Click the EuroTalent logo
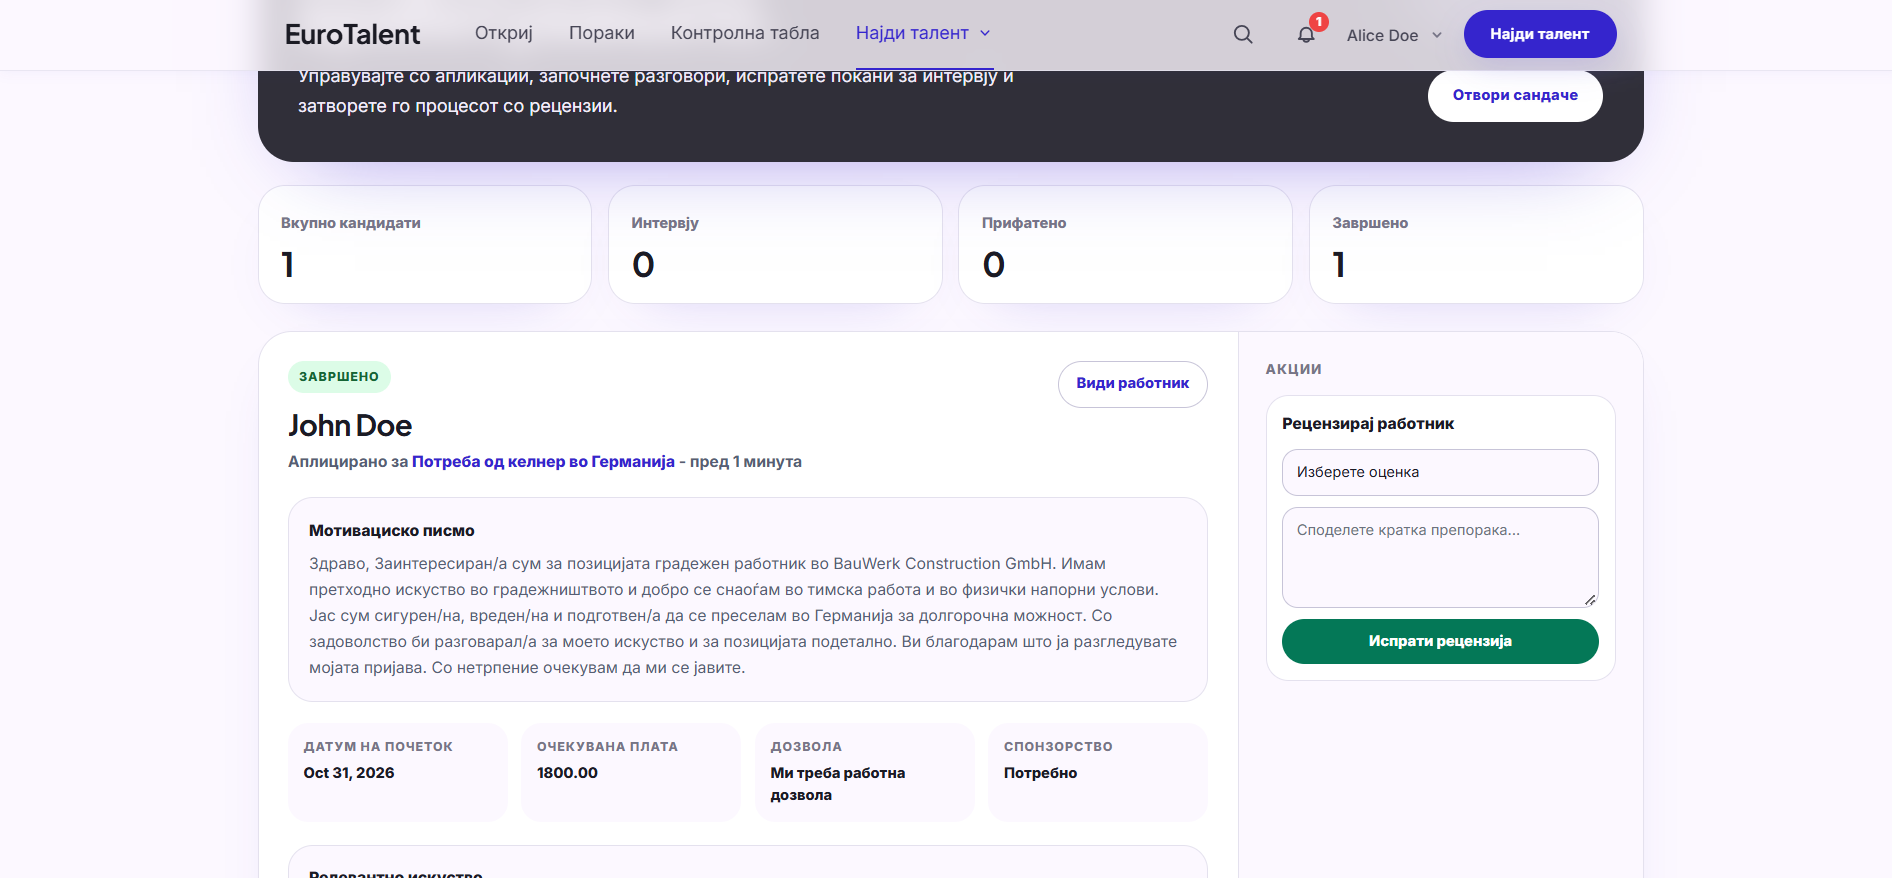 click(352, 34)
